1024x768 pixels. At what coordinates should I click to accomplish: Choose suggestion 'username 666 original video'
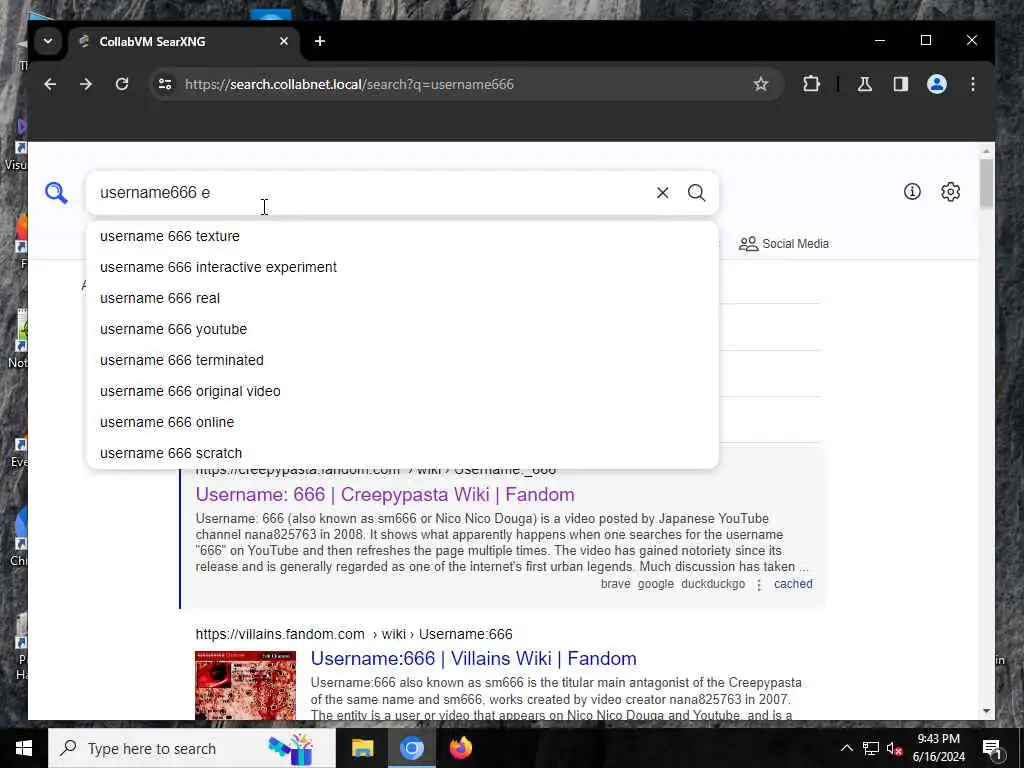coord(402,391)
